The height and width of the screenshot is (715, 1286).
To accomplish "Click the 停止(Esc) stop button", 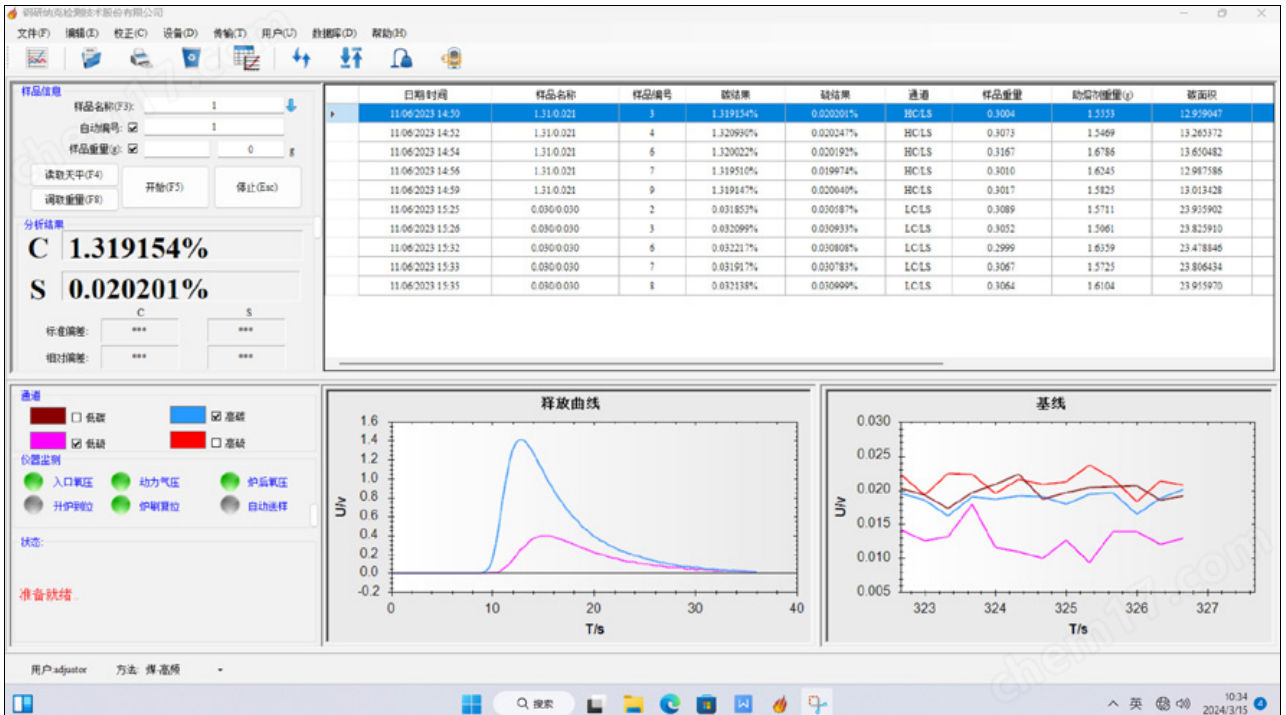I will point(257,187).
